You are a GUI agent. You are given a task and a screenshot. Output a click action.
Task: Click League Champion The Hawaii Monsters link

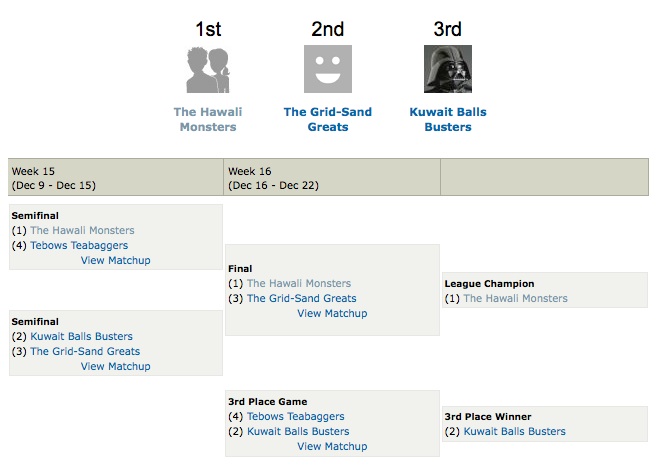tap(515, 299)
